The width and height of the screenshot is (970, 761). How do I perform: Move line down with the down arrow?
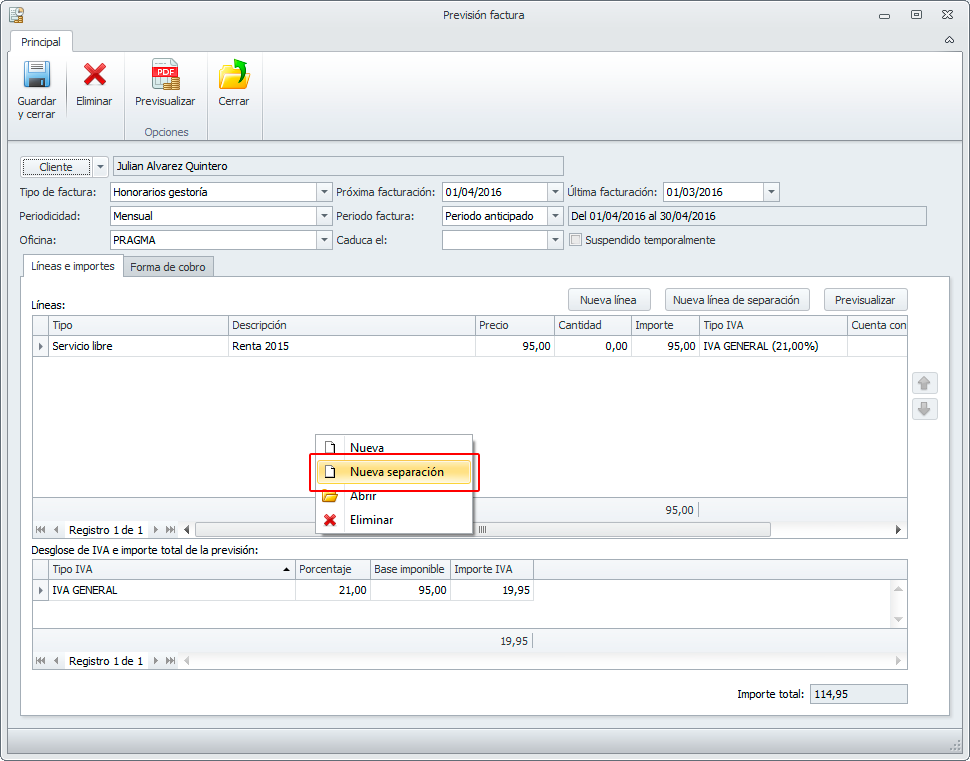[924, 409]
